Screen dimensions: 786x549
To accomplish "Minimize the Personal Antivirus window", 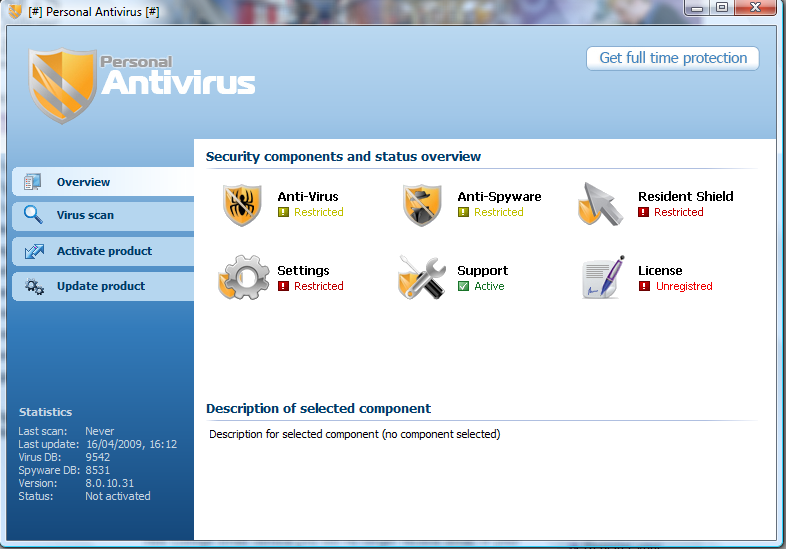I will coord(697,8).
